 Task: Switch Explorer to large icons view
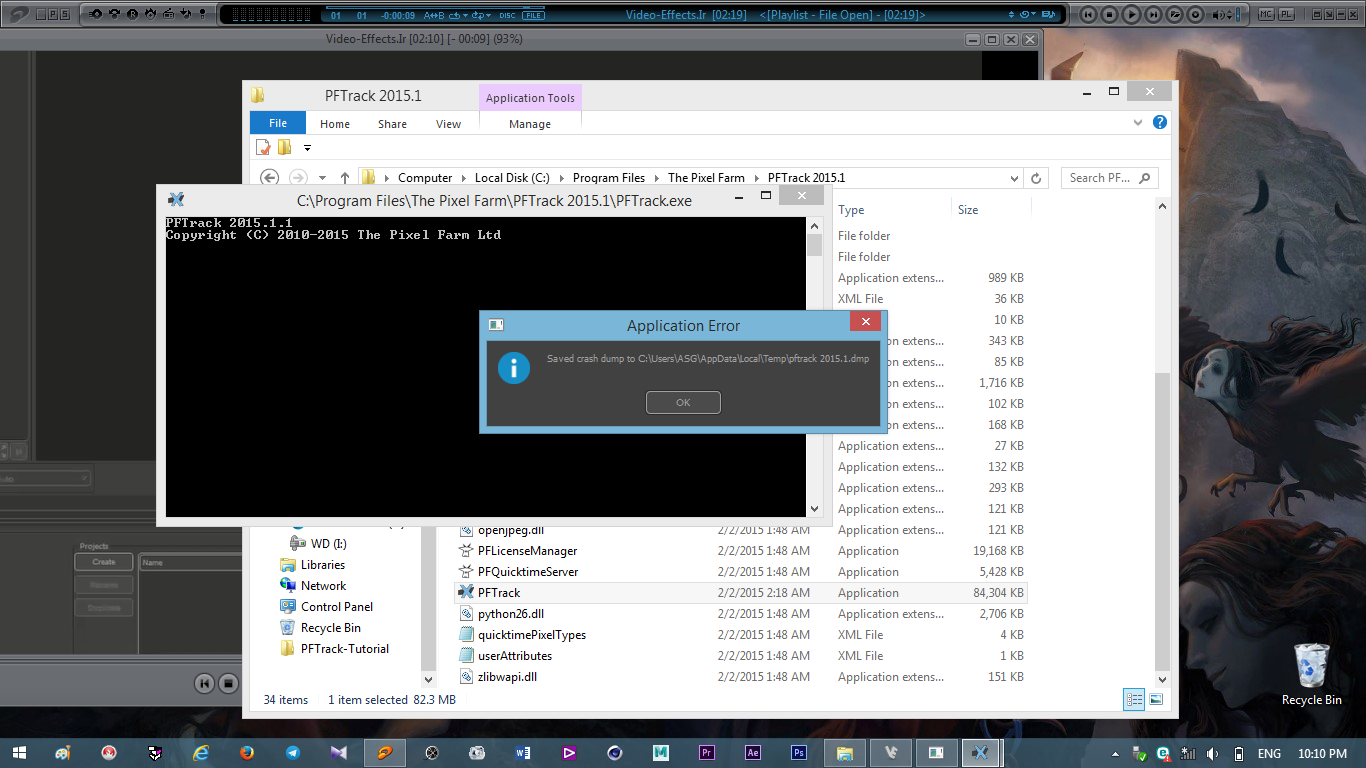click(1156, 700)
